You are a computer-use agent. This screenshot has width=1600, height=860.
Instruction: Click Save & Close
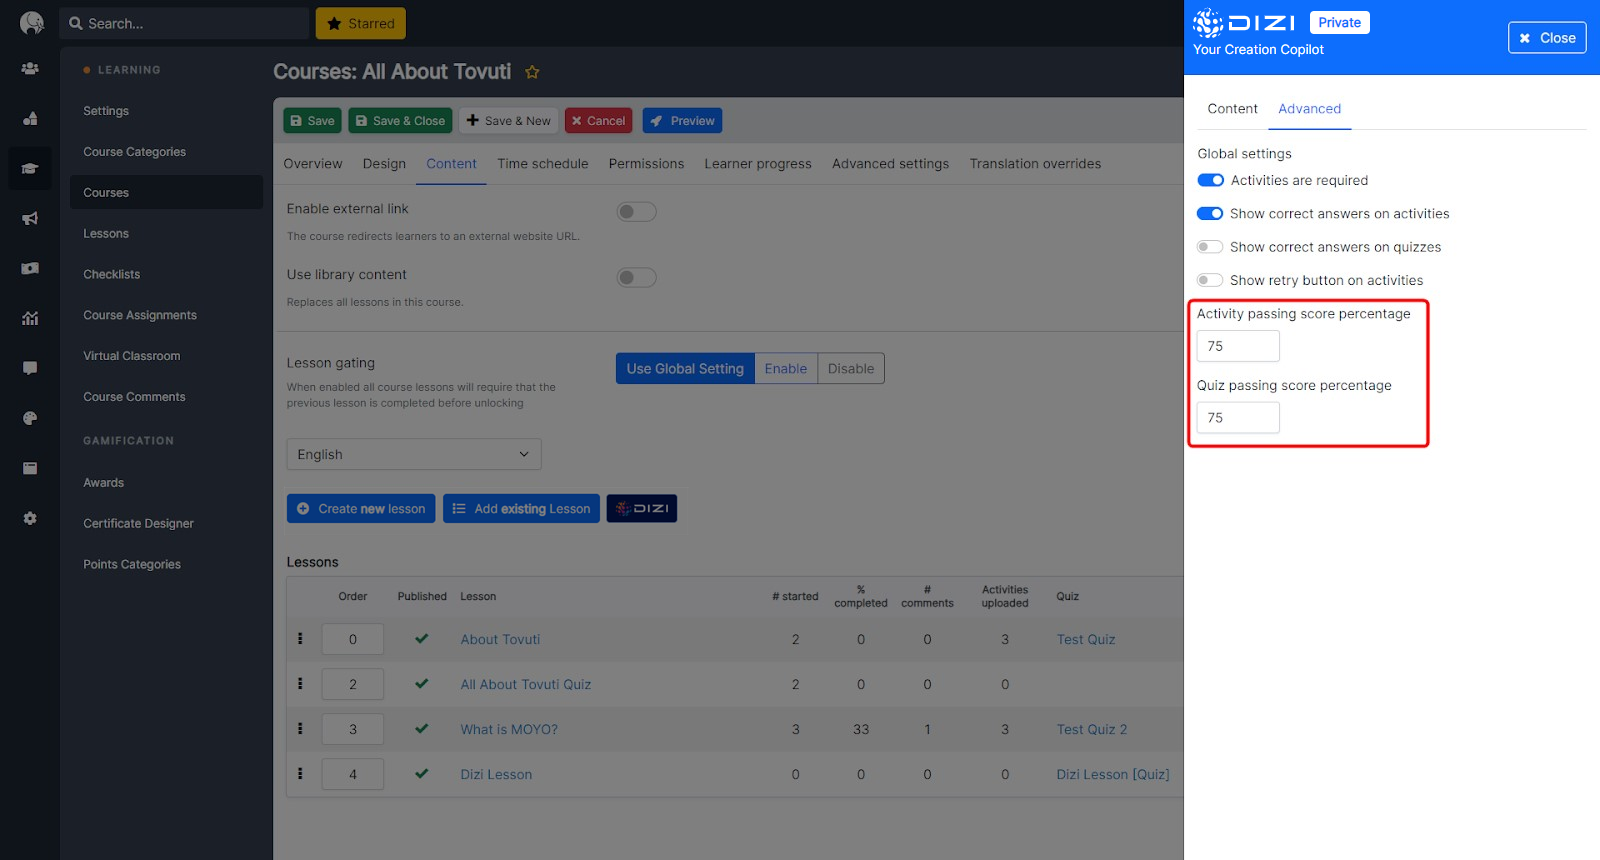coord(400,121)
